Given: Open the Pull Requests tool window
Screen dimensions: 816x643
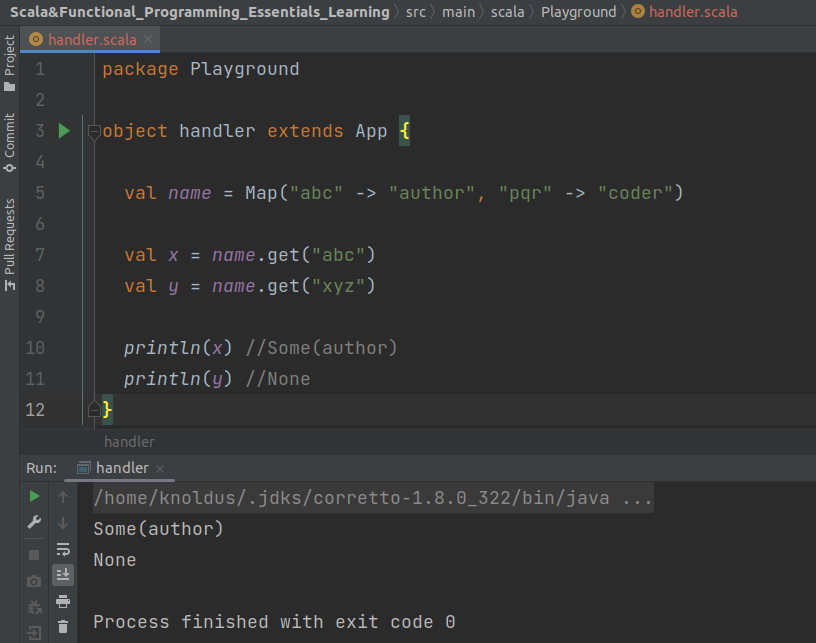Looking at the screenshot, I should click(x=9, y=245).
